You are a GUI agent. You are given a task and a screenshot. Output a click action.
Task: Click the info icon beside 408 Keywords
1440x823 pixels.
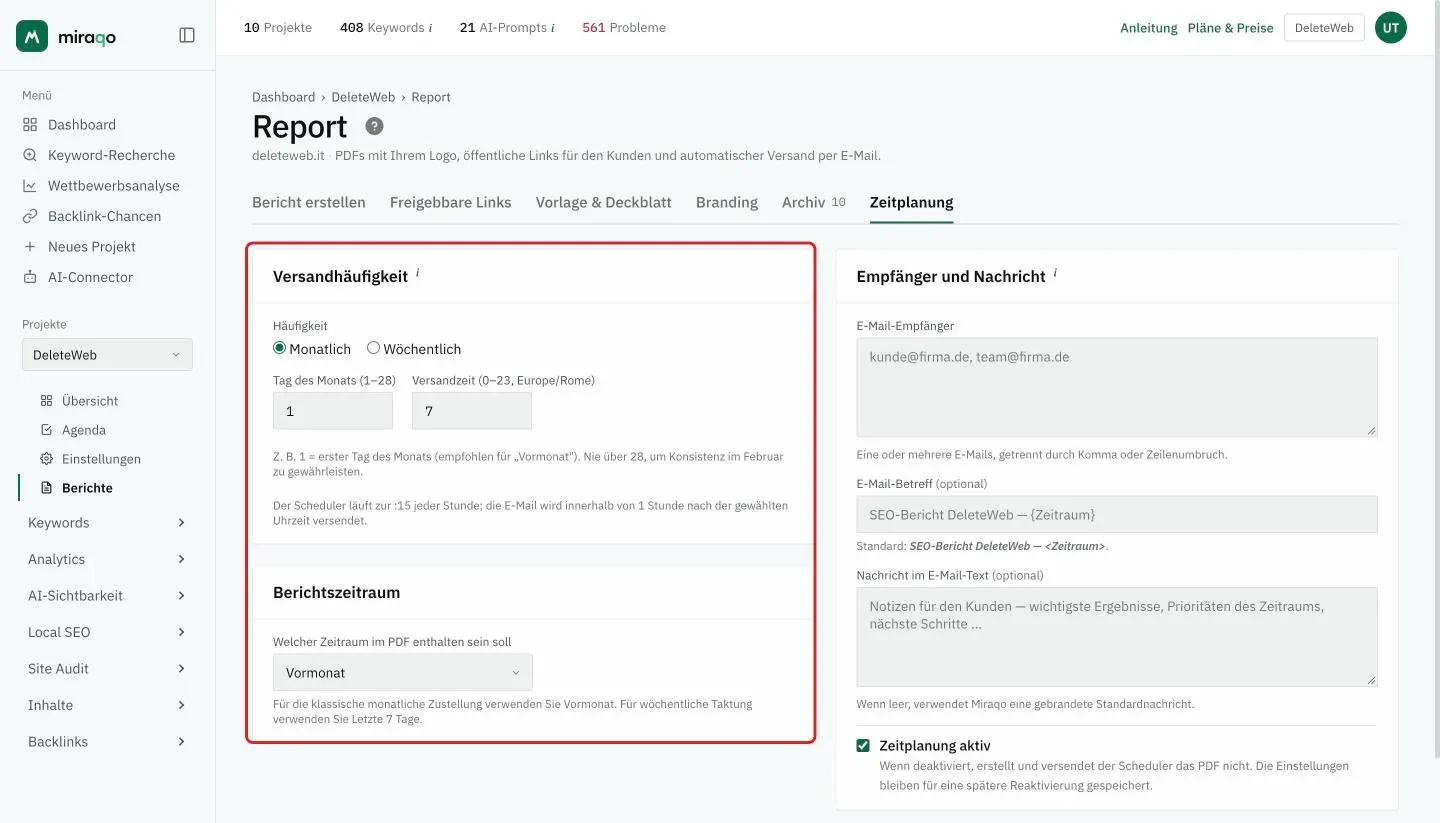pyautogui.click(x=430, y=28)
